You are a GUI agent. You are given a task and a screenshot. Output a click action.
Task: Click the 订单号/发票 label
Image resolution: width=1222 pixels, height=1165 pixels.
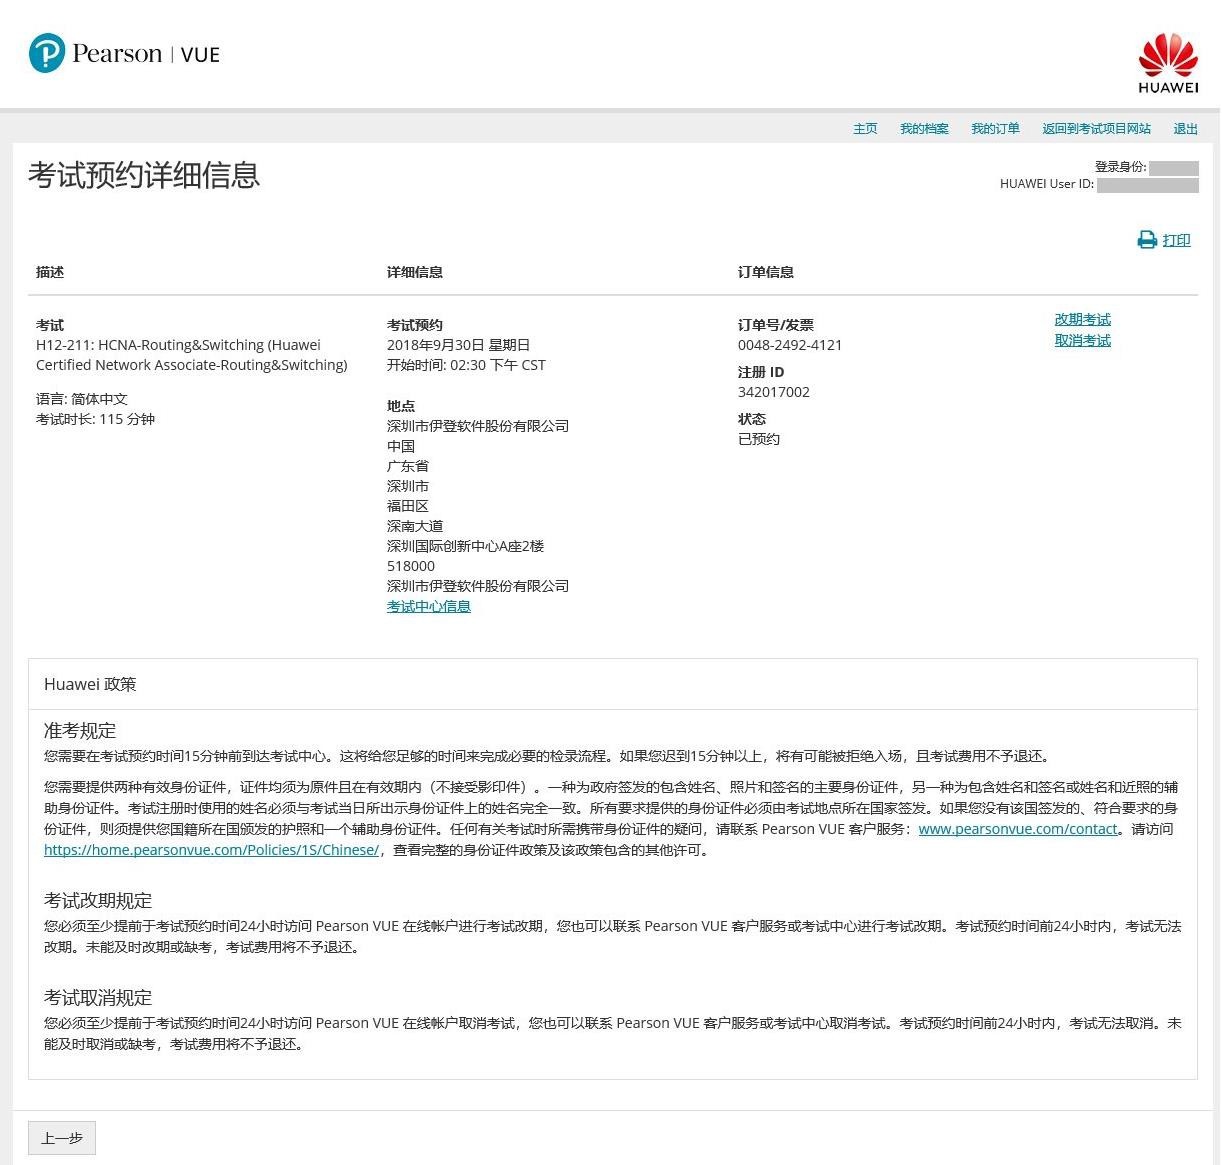click(776, 325)
